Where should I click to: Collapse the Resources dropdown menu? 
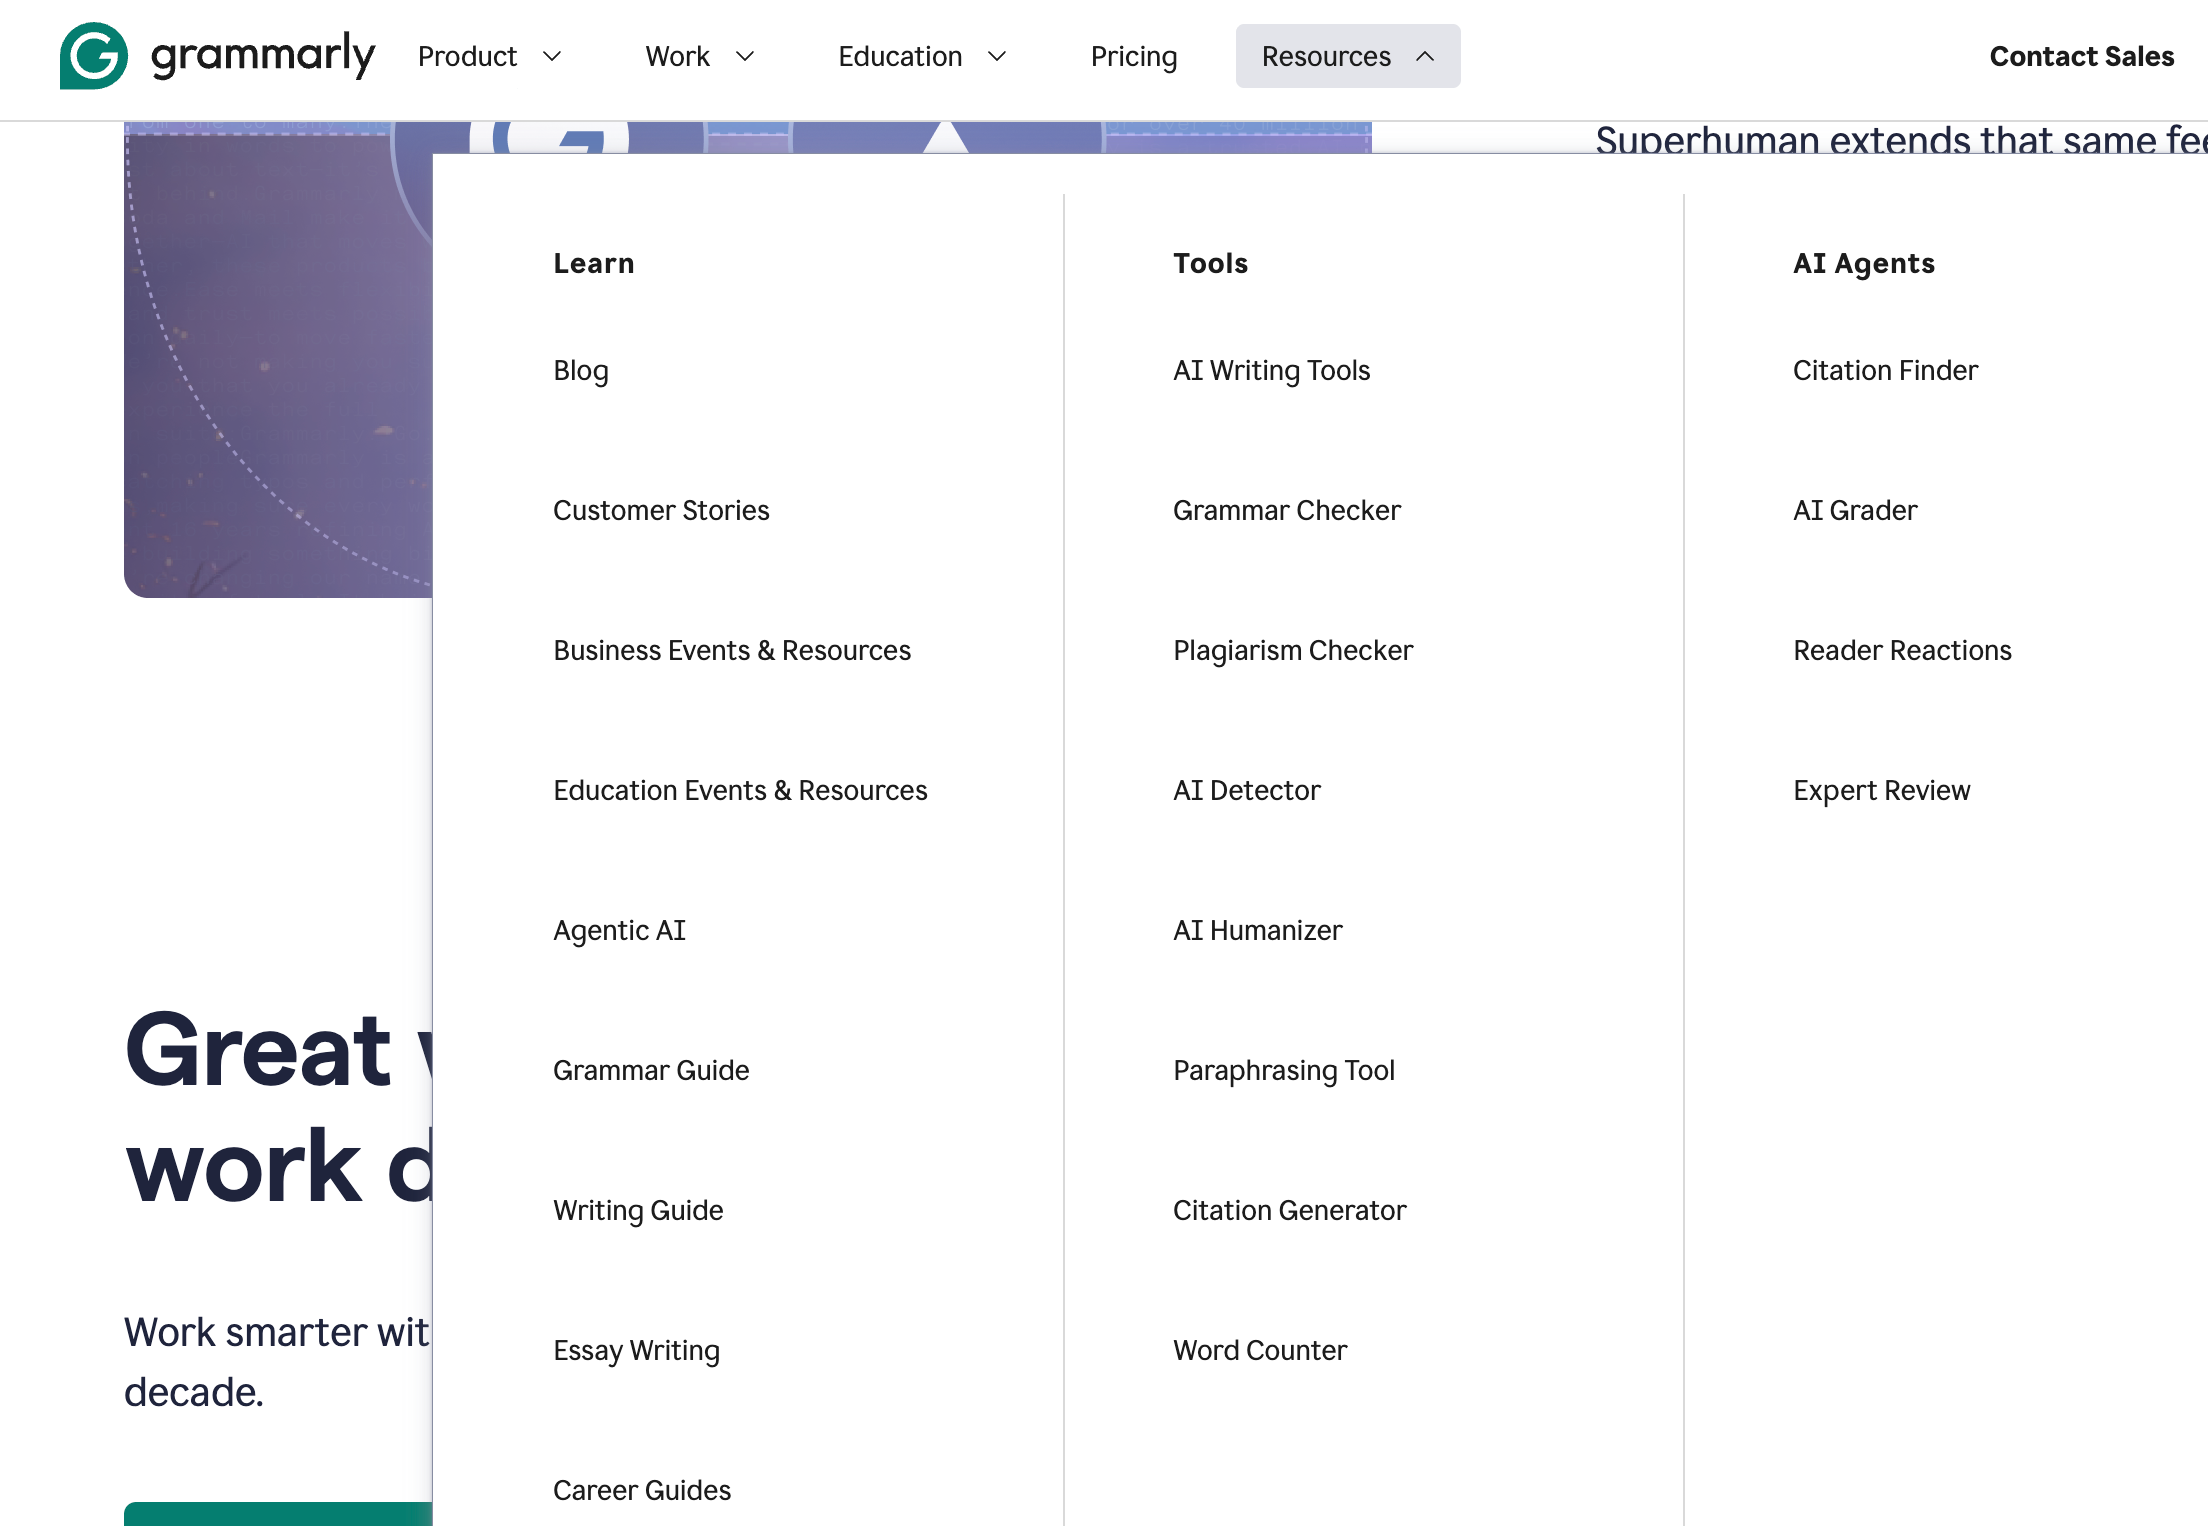(1348, 56)
